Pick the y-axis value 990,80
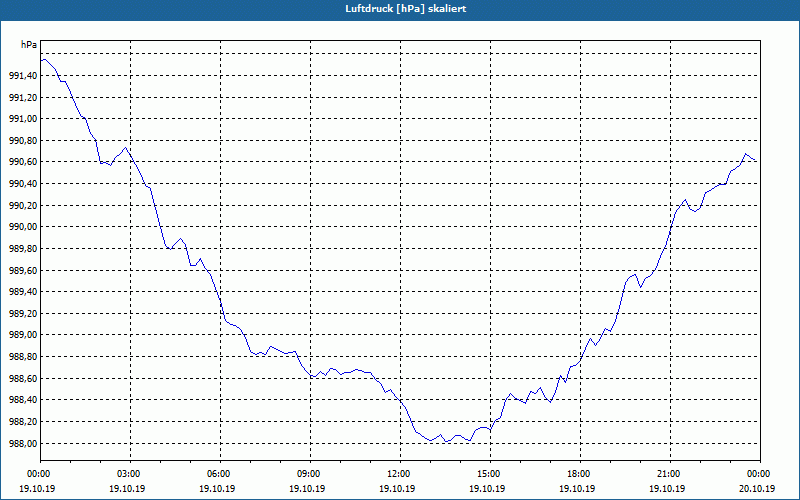 23,141
